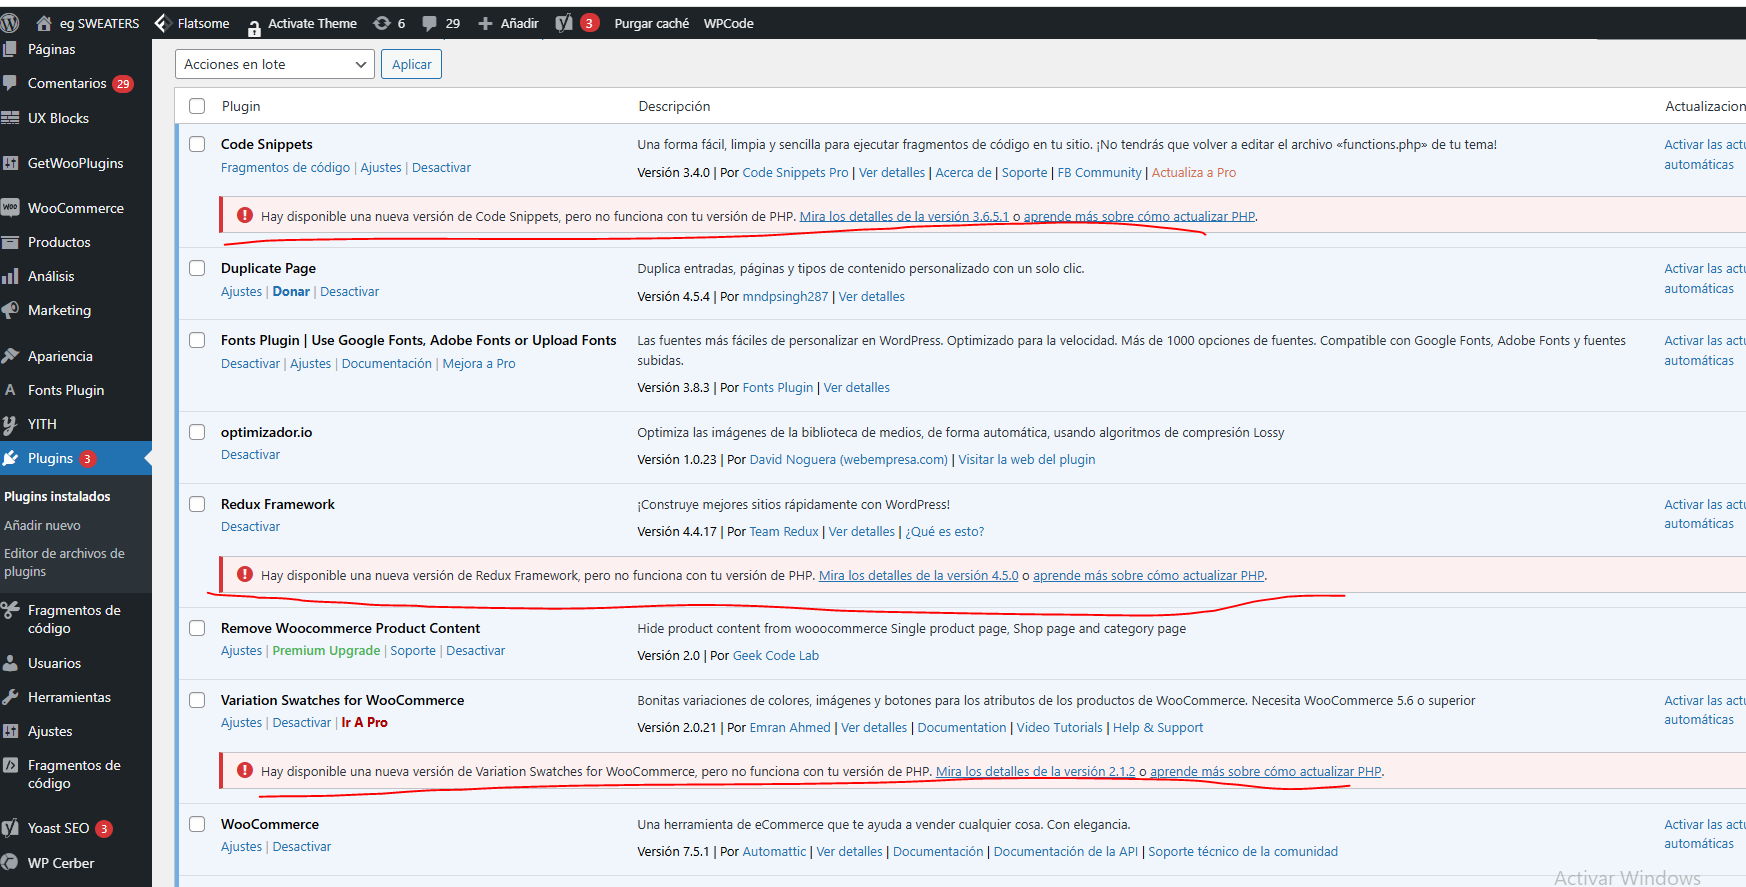
Task: Click the GetWooPlugins sidebar icon
Action: coord(10,163)
